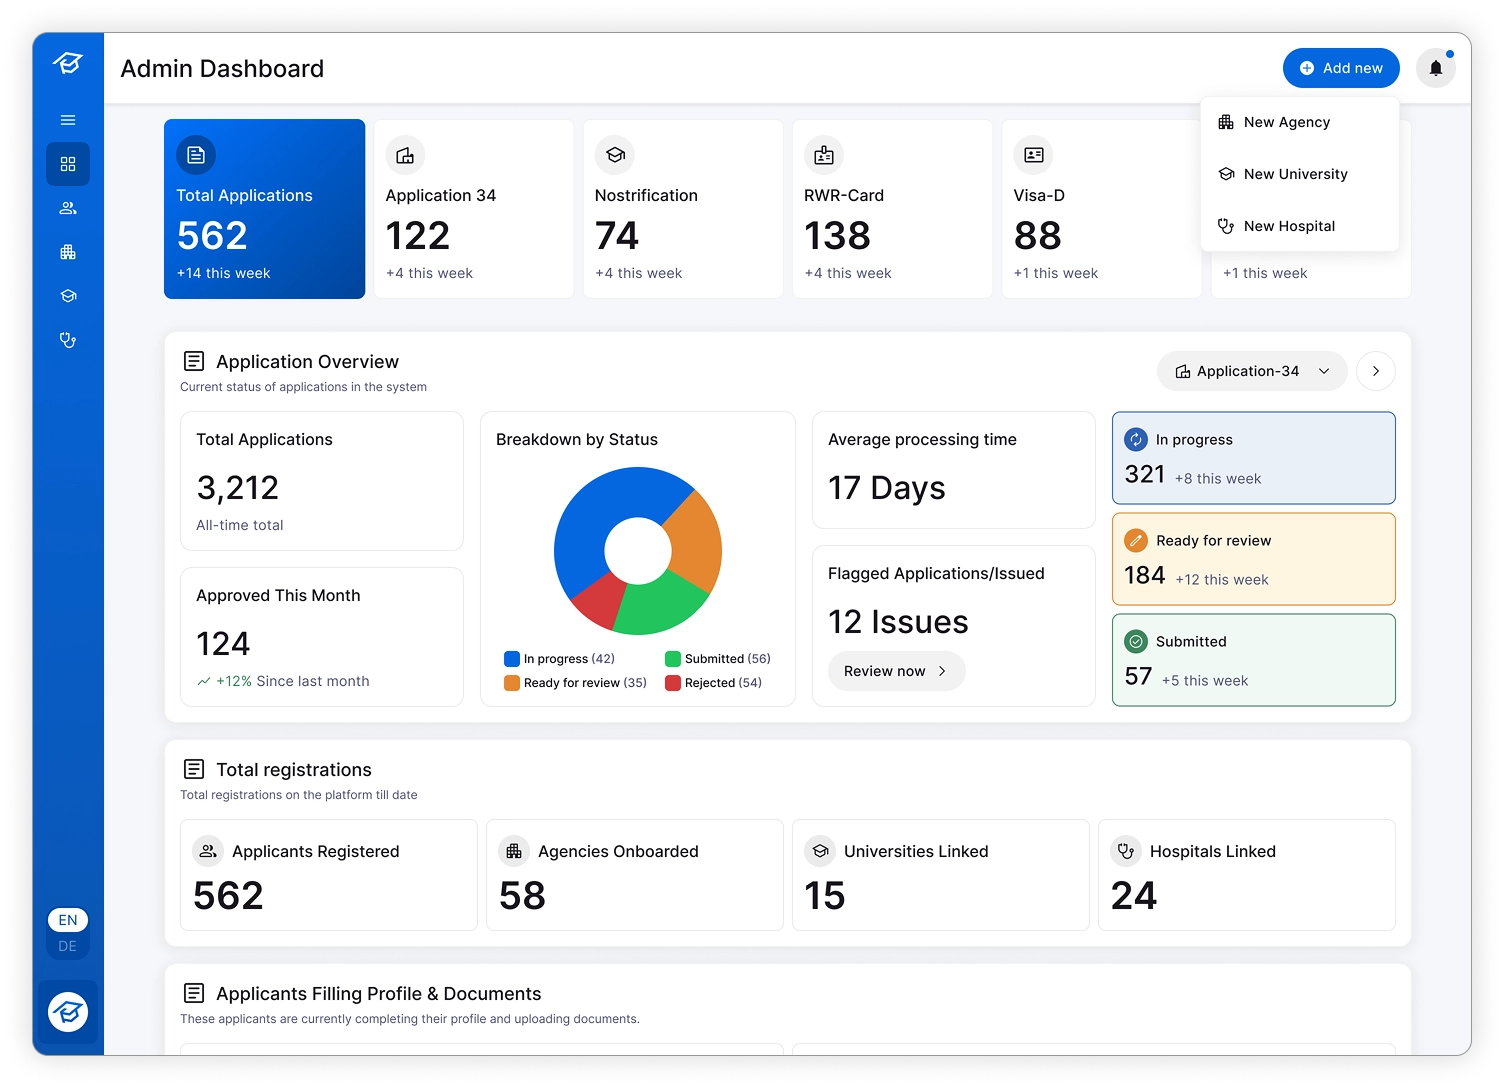Switch language to DE
The image size is (1504, 1088).
[x=68, y=946]
